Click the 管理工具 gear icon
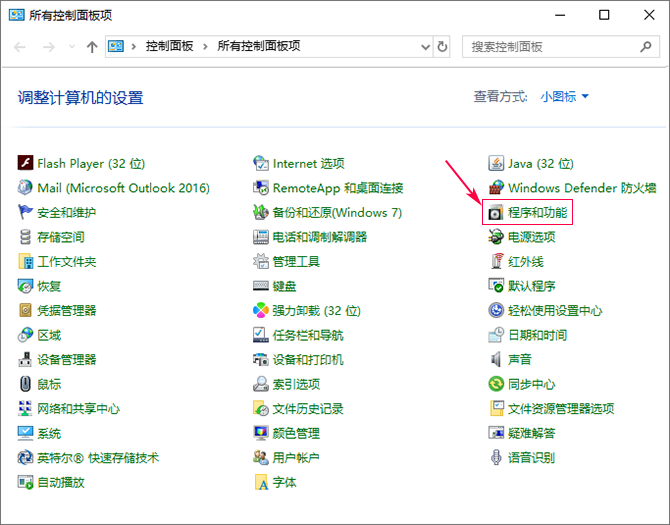 point(261,261)
